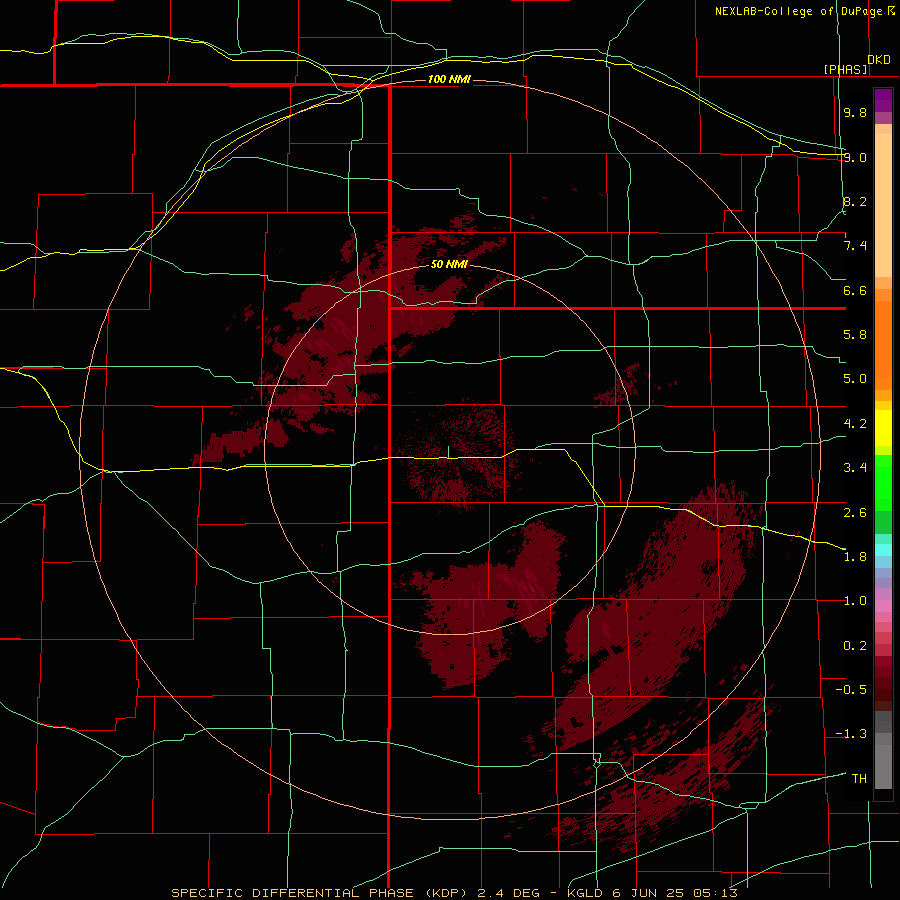Click the bright green band of the color scale
Viewport: 900px width, 900px height.
883,482
